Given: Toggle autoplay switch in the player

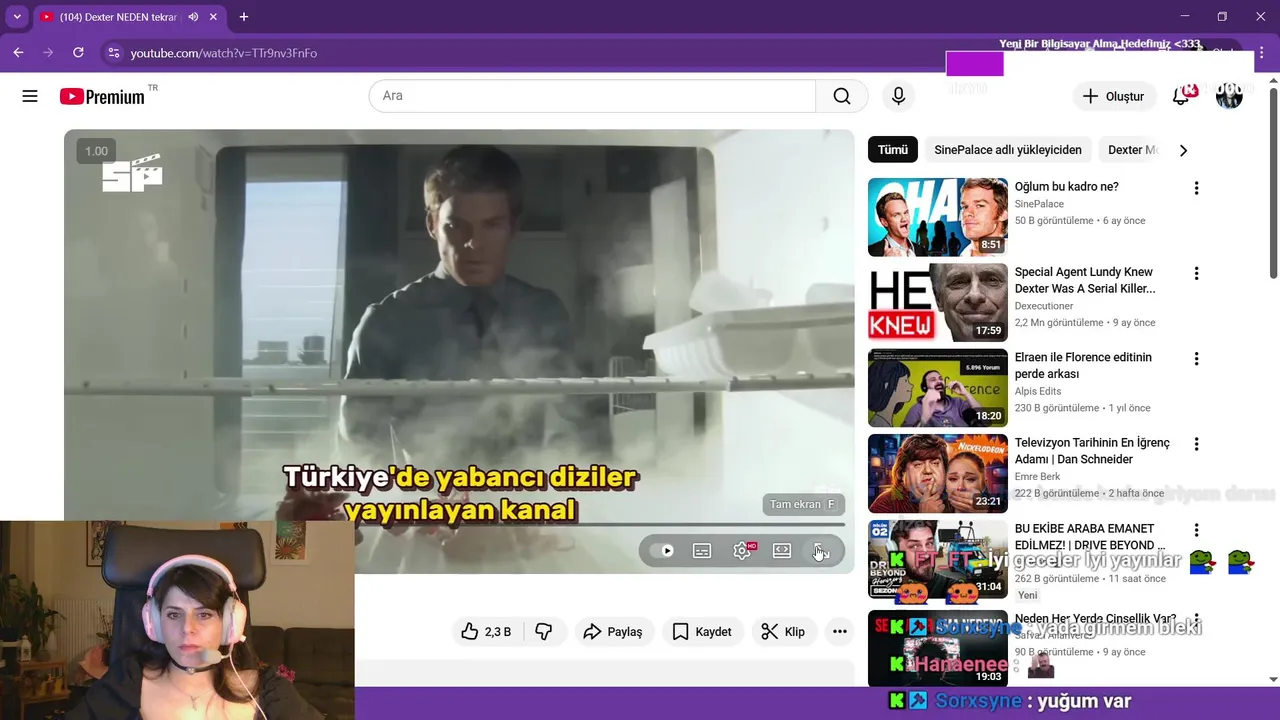Looking at the screenshot, I should pos(662,551).
